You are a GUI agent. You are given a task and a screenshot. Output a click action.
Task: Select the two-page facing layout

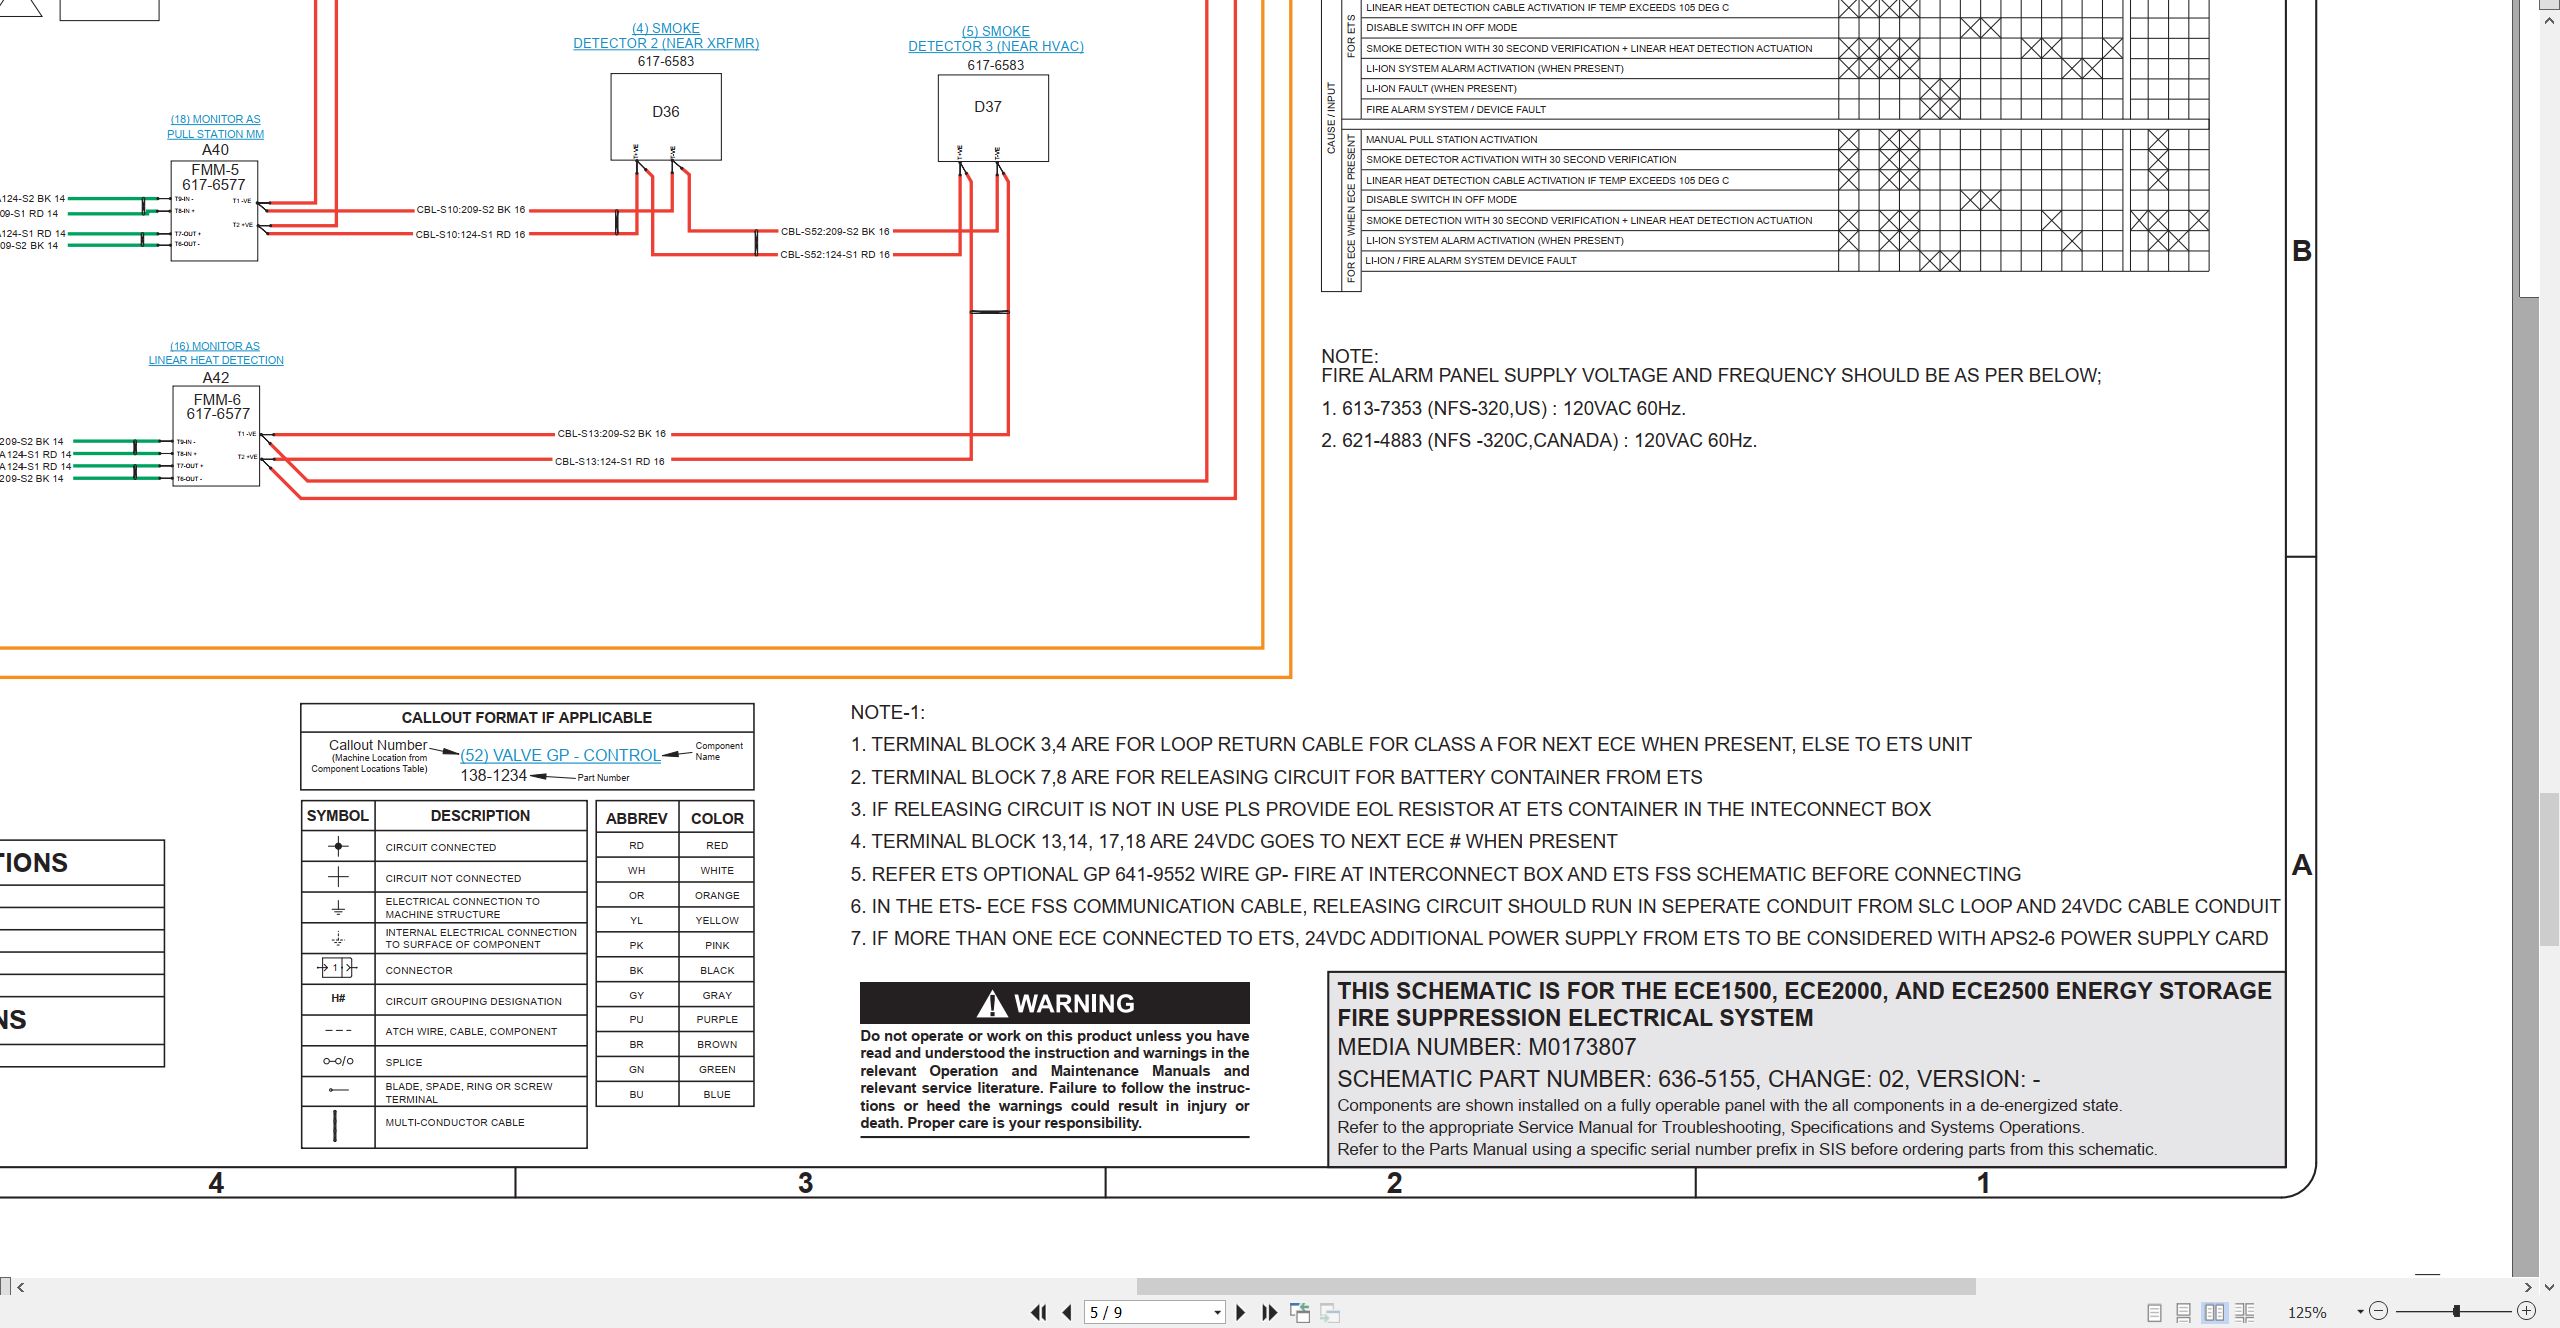[2215, 1312]
